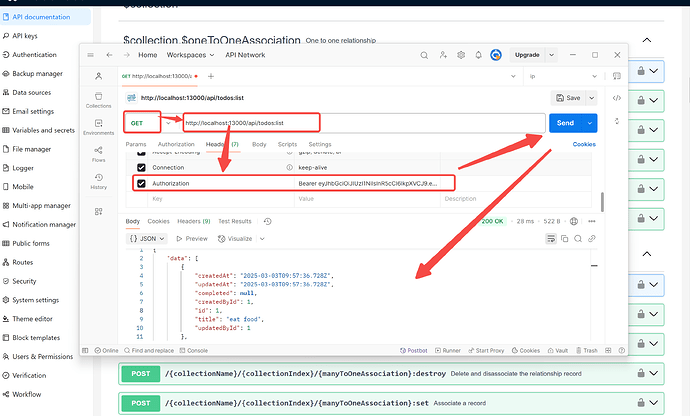Open environment selector dropdown labeled ip

[x=563, y=76]
